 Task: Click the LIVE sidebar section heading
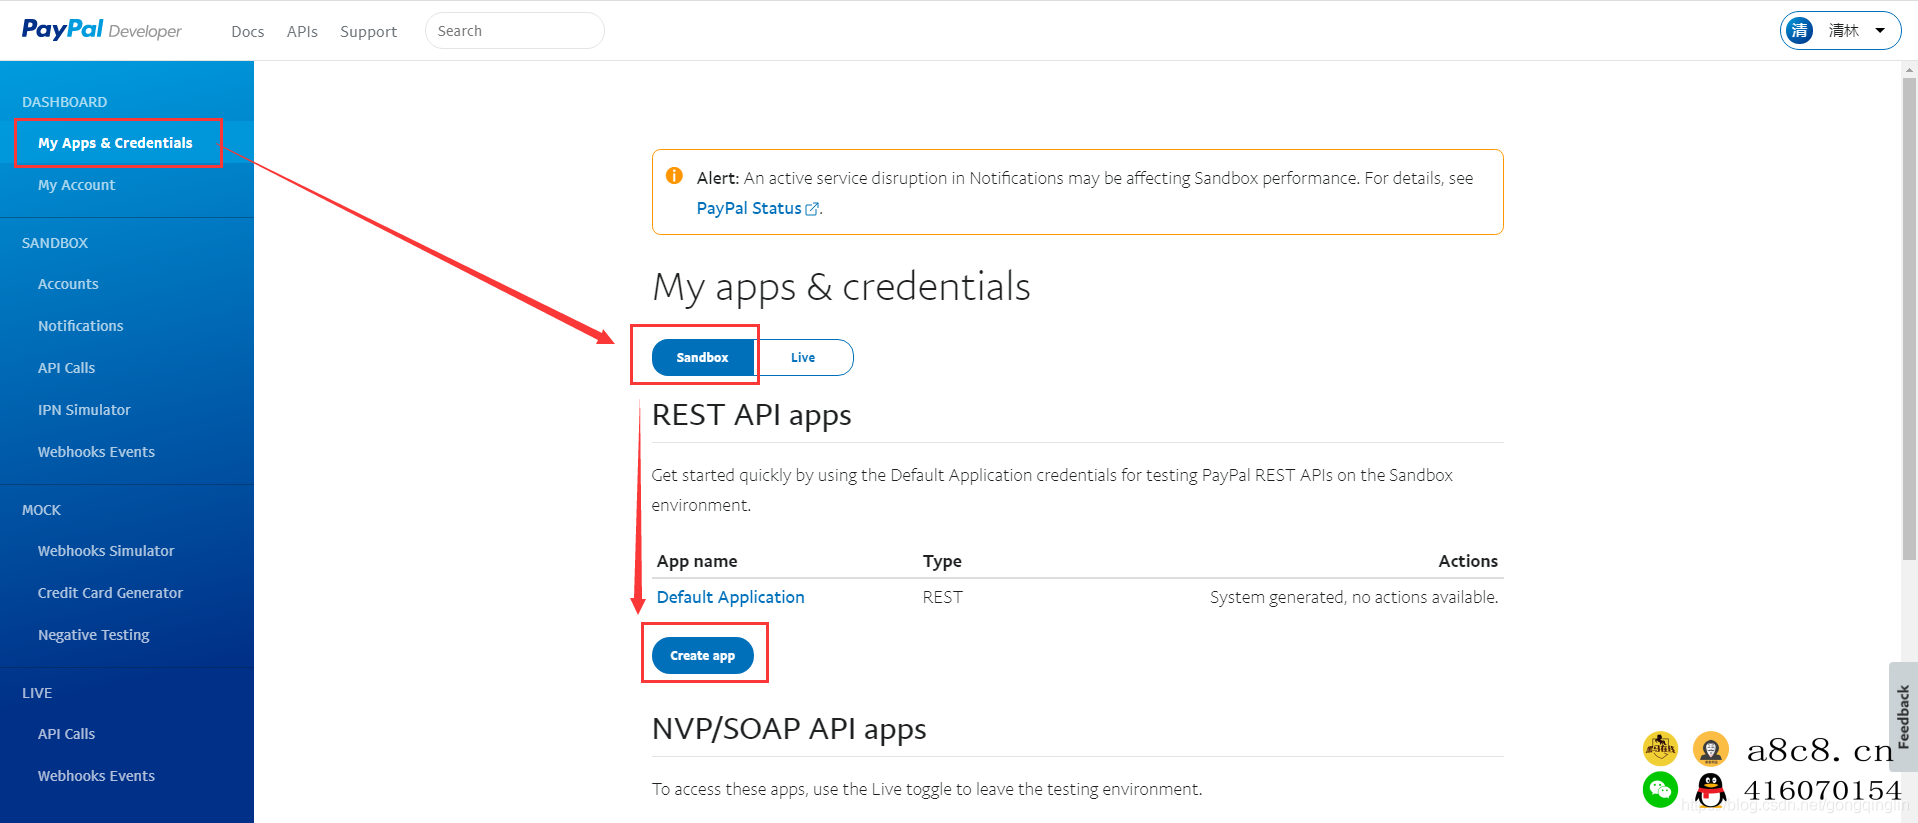pyautogui.click(x=37, y=693)
